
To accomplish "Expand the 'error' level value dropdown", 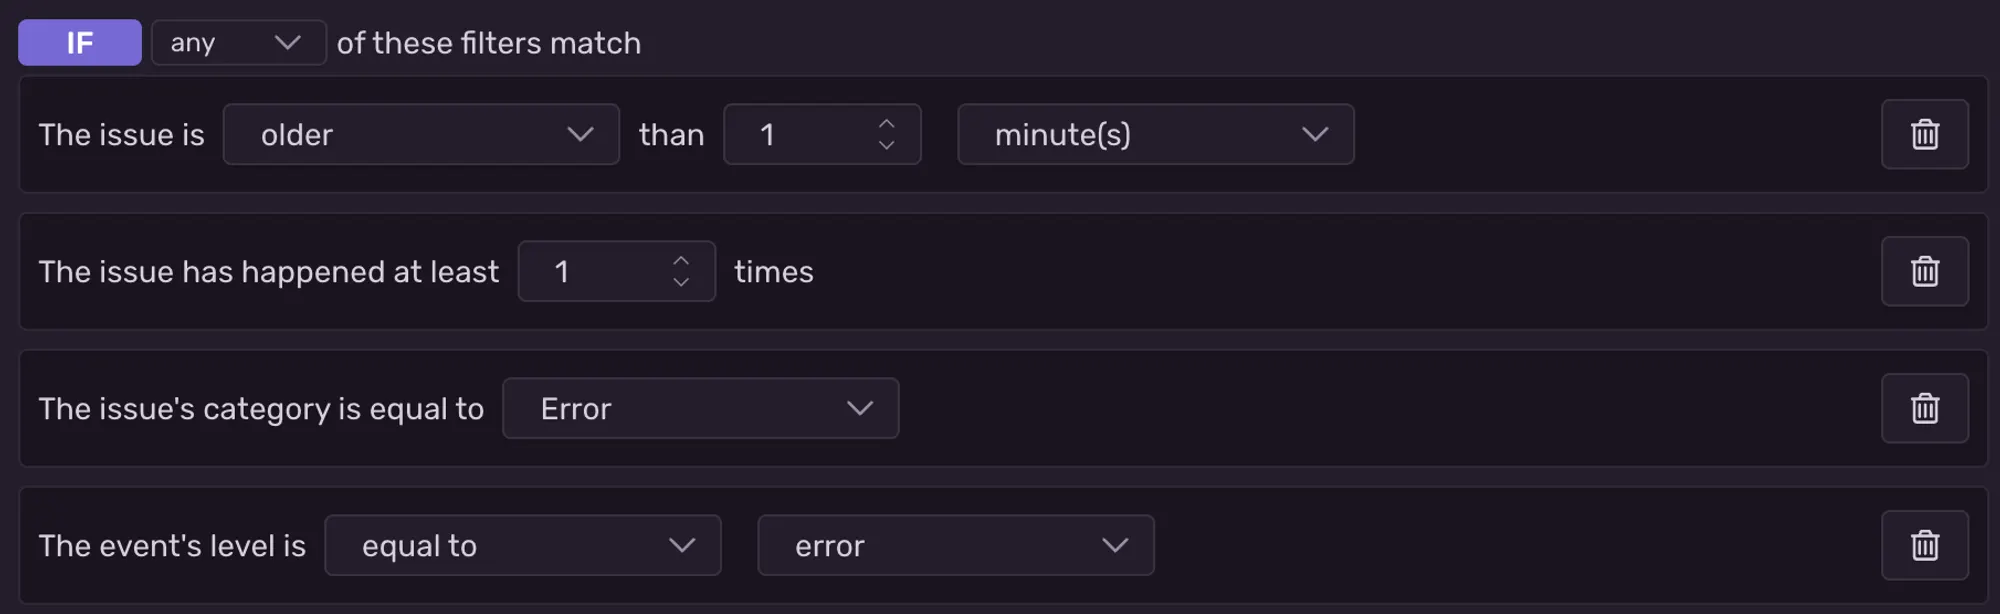I will (955, 545).
